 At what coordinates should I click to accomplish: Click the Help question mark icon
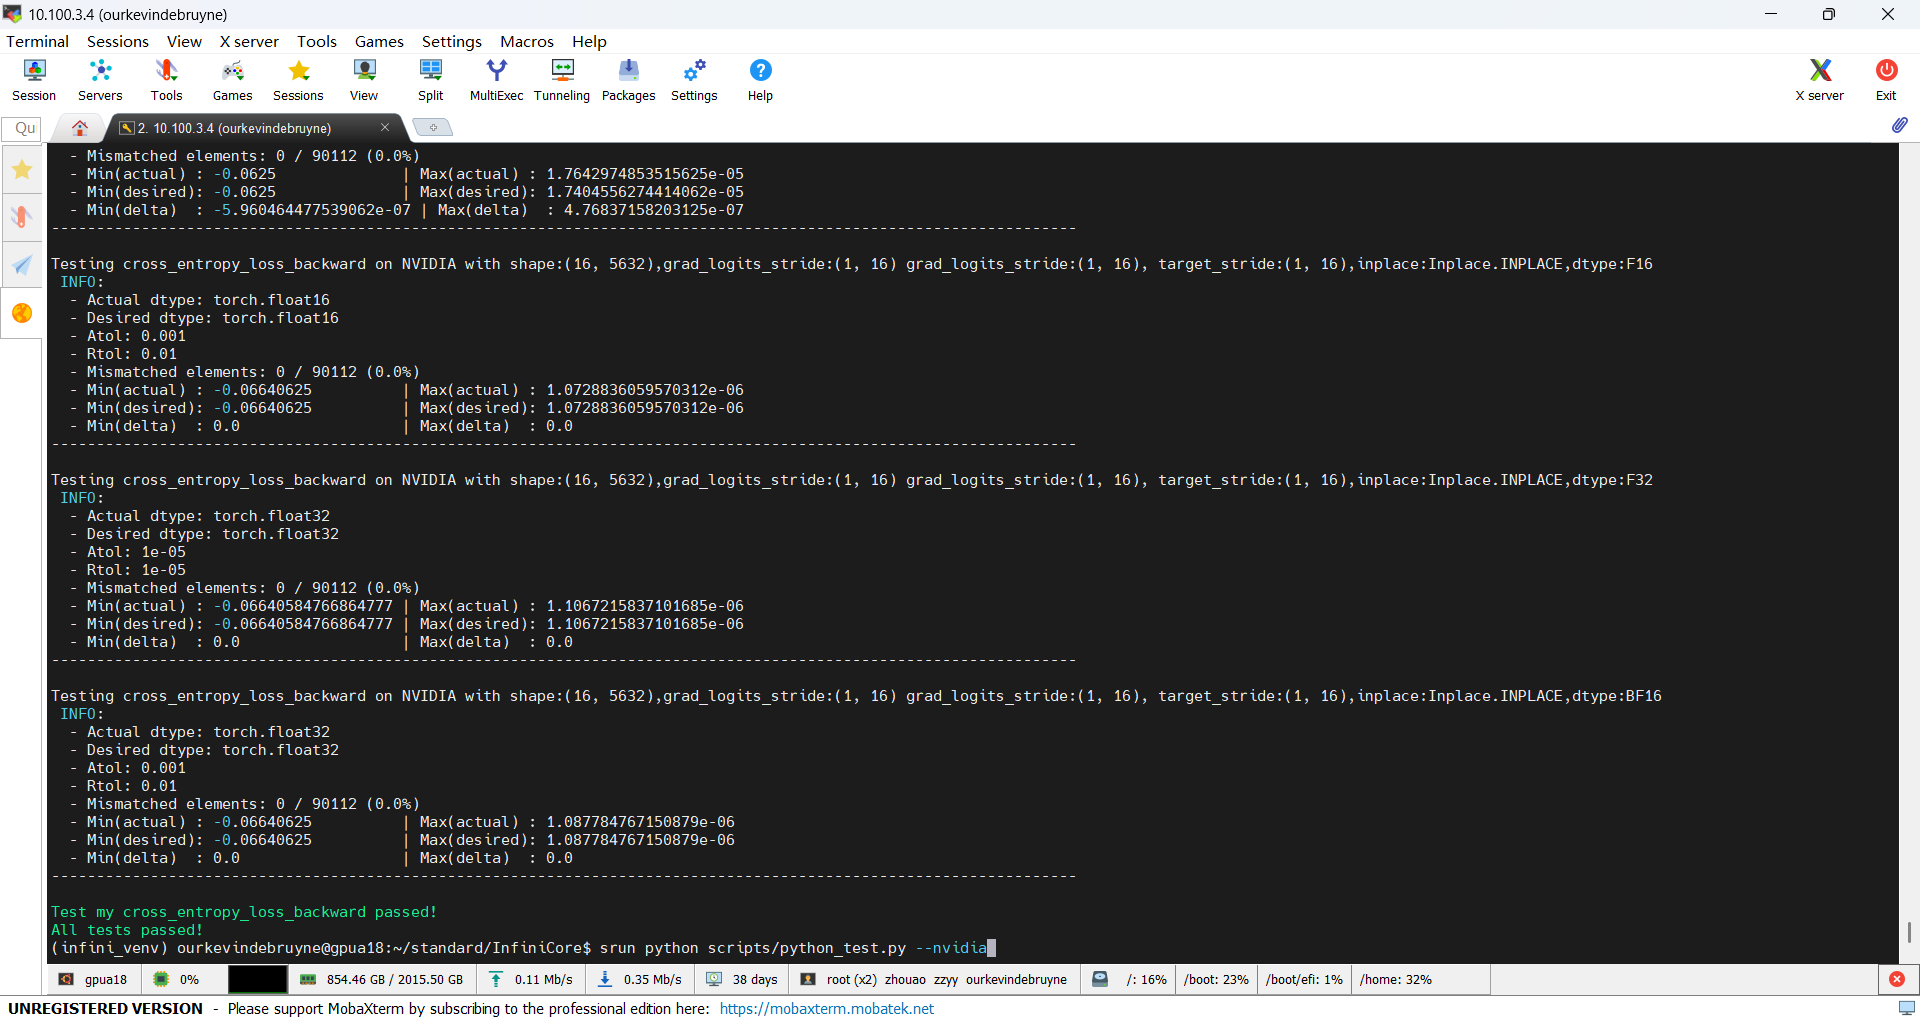point(760,80)
